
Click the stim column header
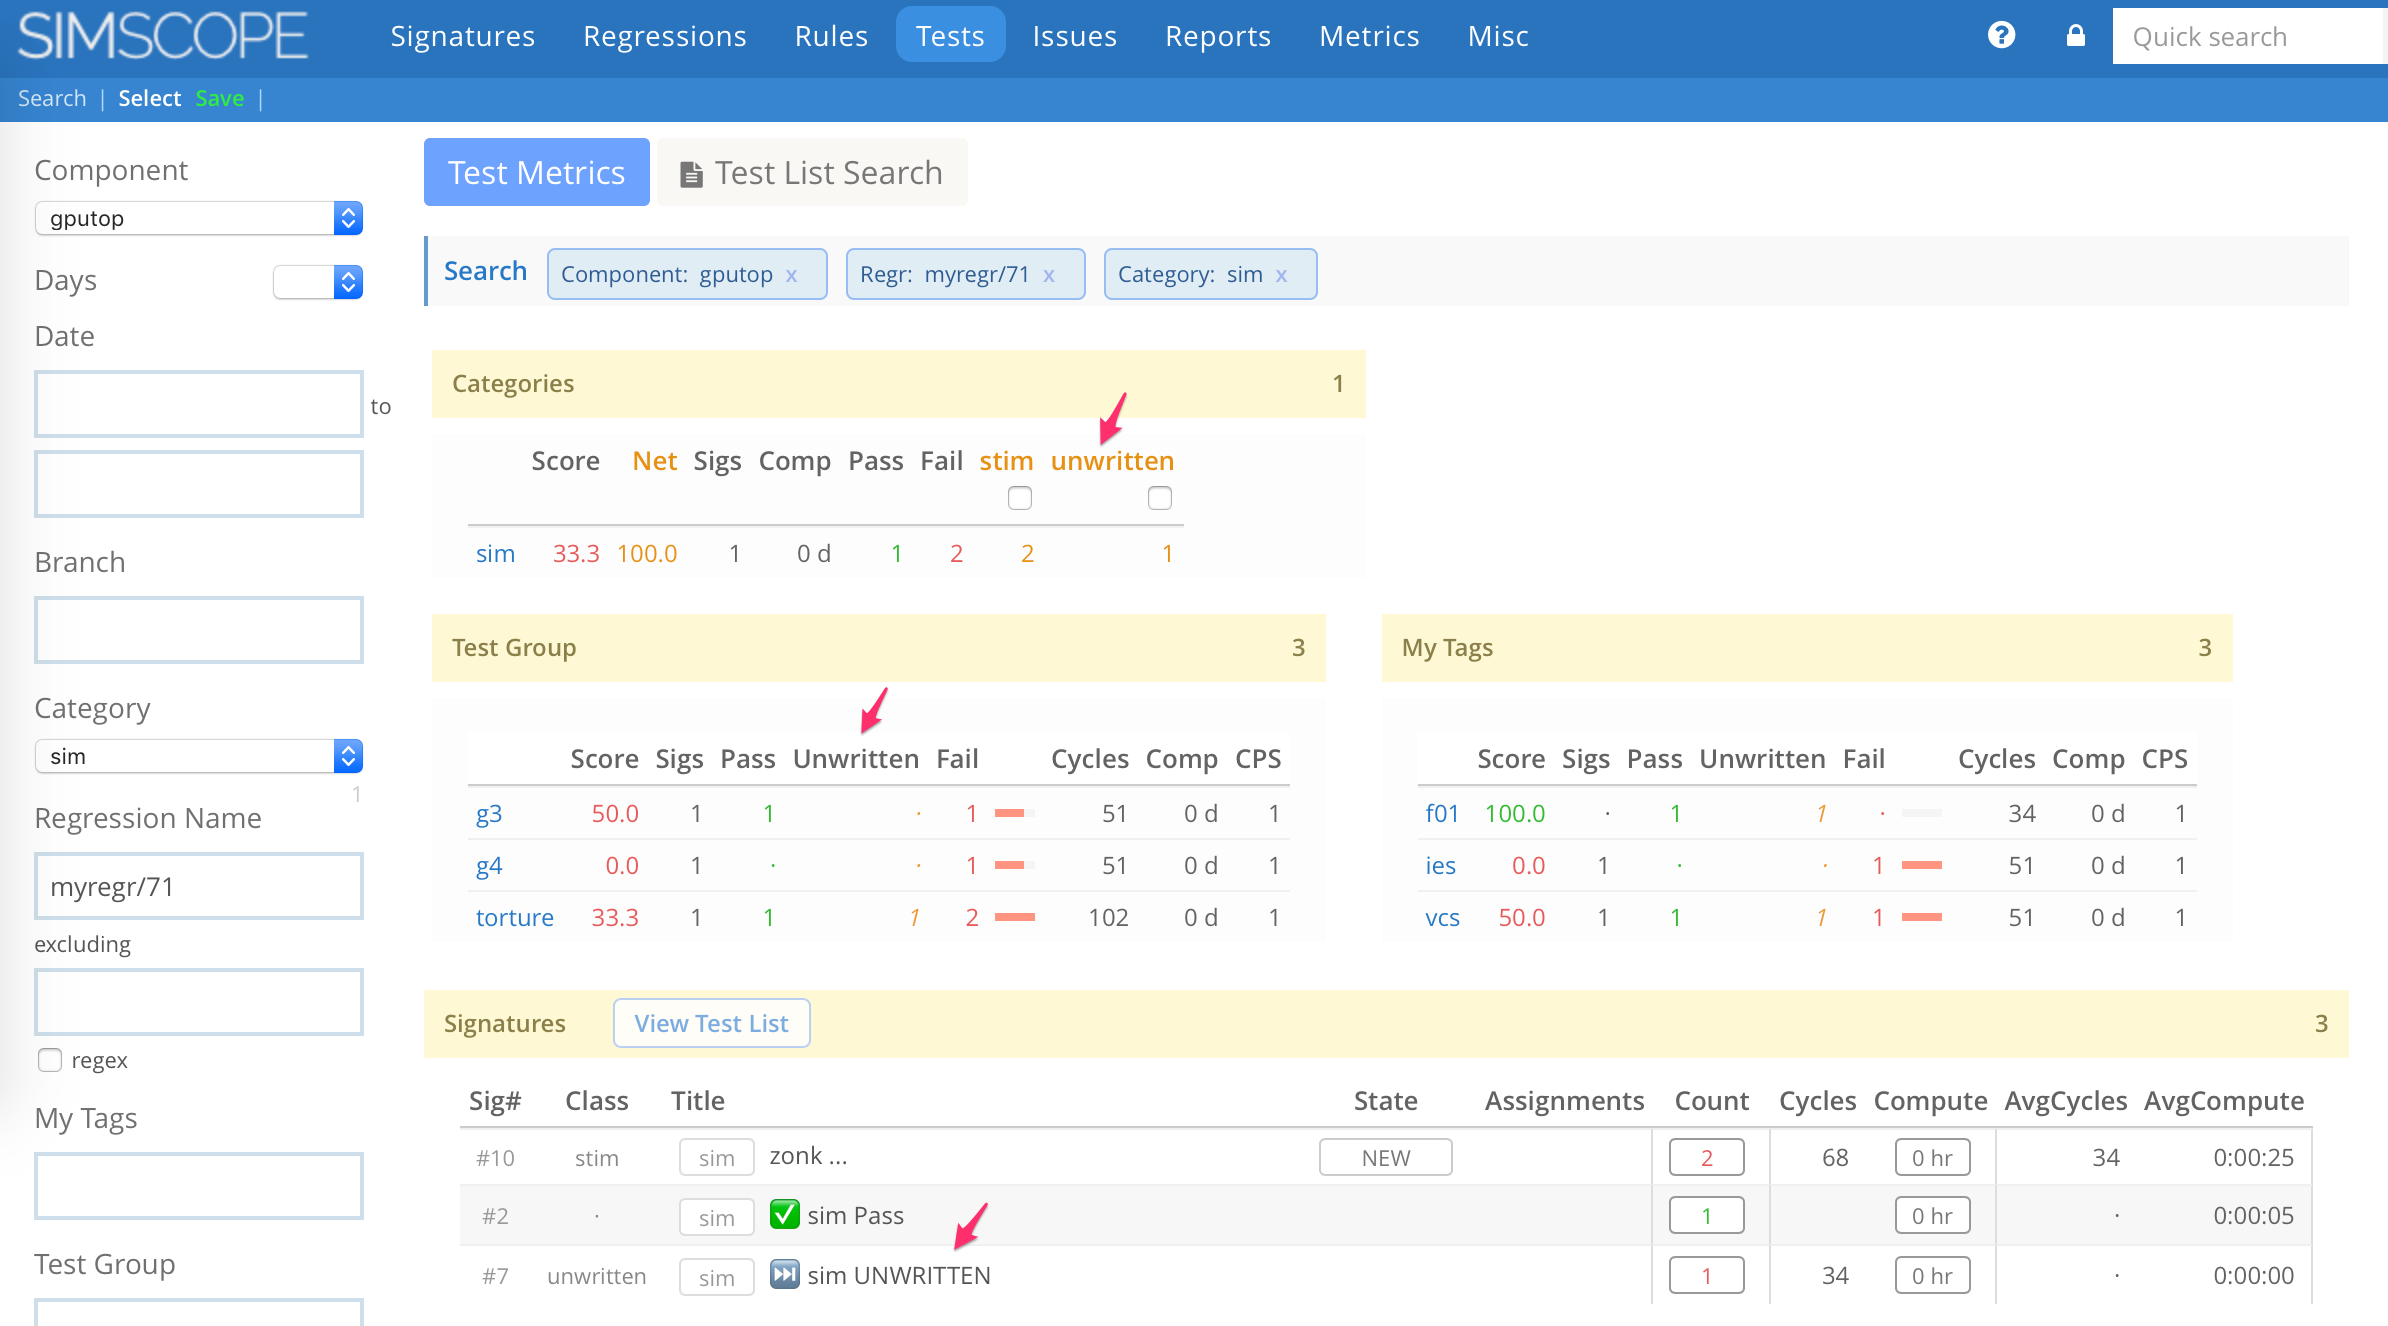[x=1006, y=461]
